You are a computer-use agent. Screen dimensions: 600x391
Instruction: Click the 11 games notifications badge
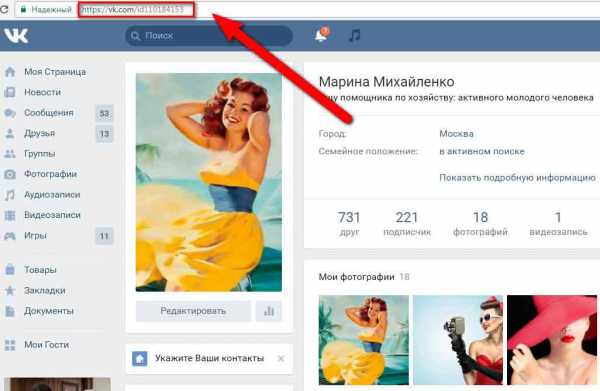pos(104,236)
